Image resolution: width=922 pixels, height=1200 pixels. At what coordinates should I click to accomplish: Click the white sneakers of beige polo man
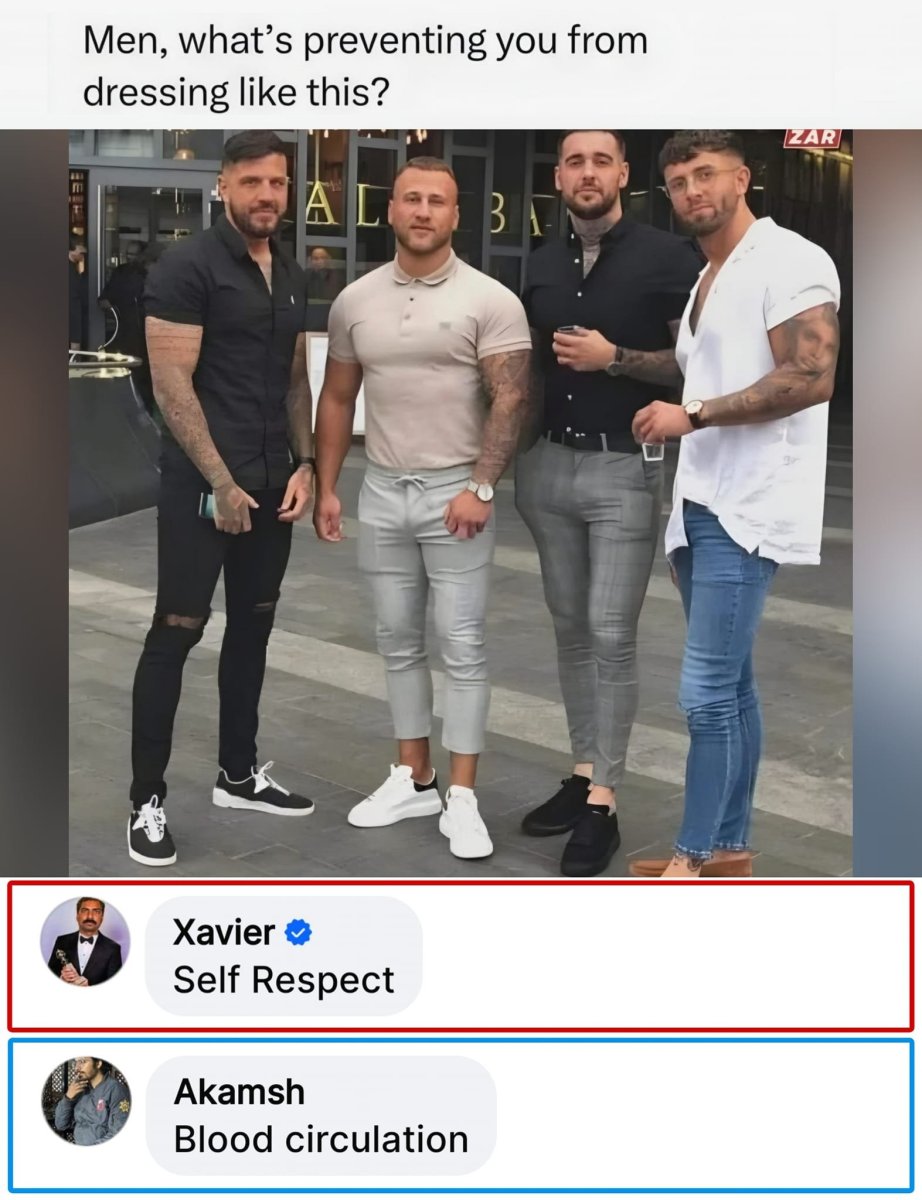pos(420,808)
